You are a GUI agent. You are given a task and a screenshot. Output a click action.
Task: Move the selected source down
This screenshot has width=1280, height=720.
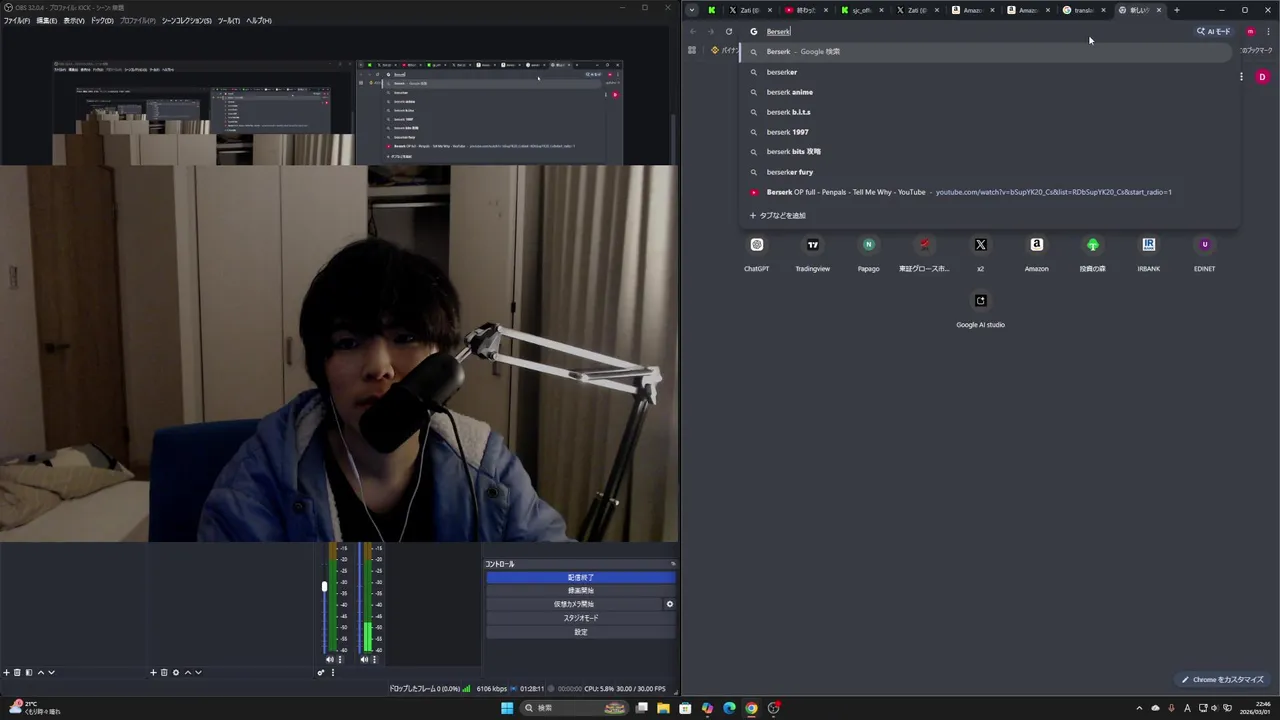point(198,672)
